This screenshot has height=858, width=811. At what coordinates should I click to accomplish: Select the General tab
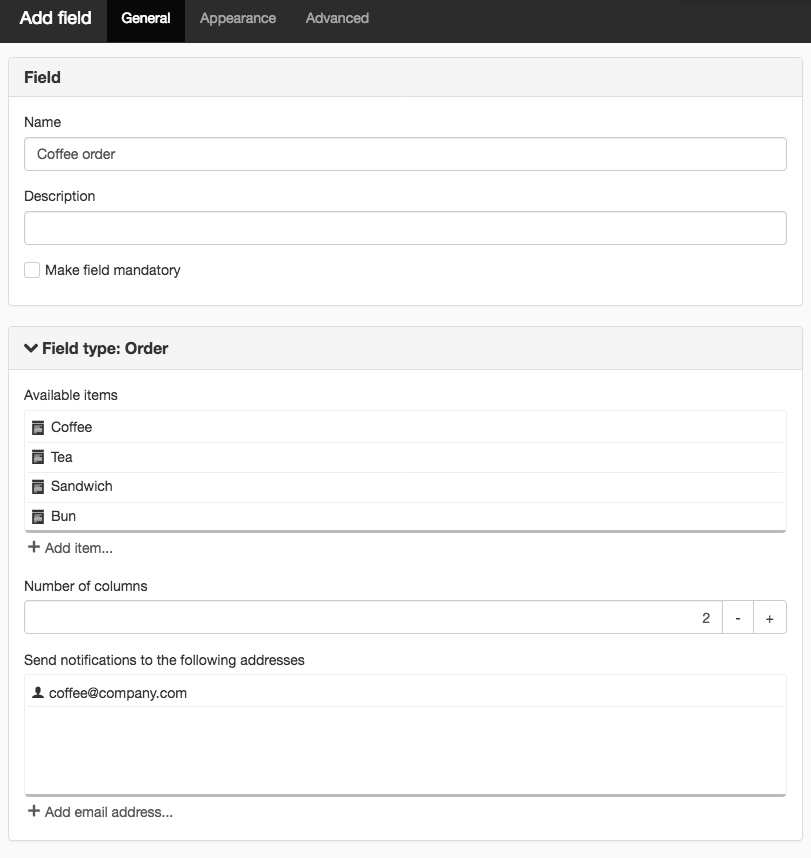tap(146, 19)
